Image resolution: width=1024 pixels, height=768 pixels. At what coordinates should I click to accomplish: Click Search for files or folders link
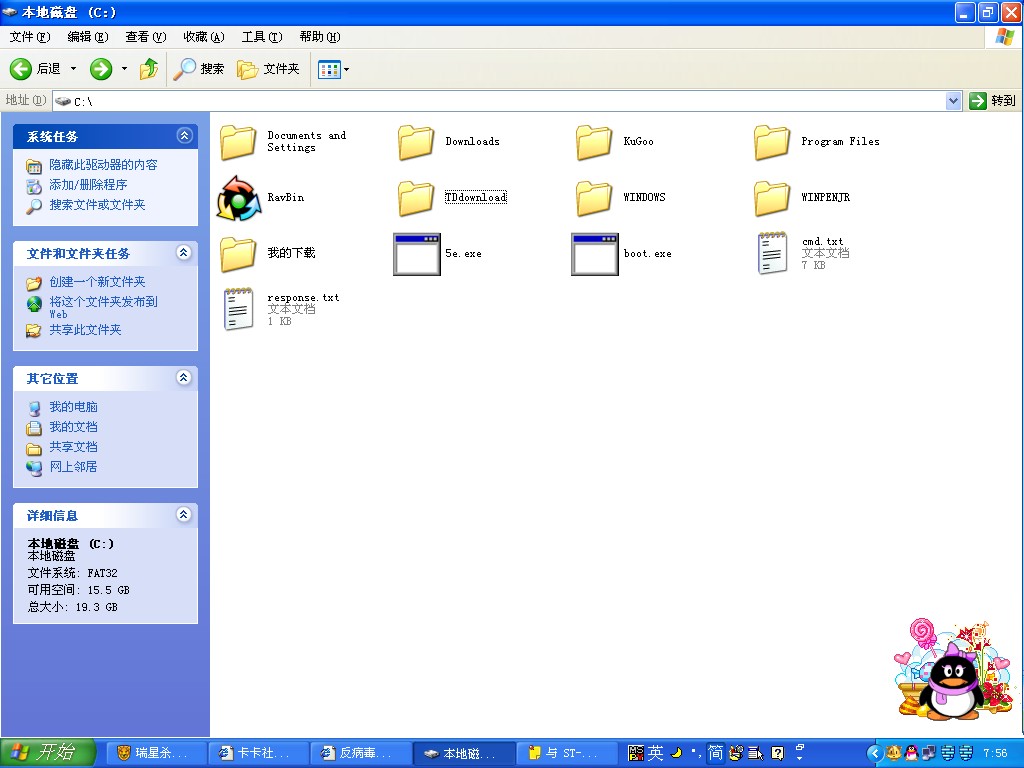click(97, 205)
